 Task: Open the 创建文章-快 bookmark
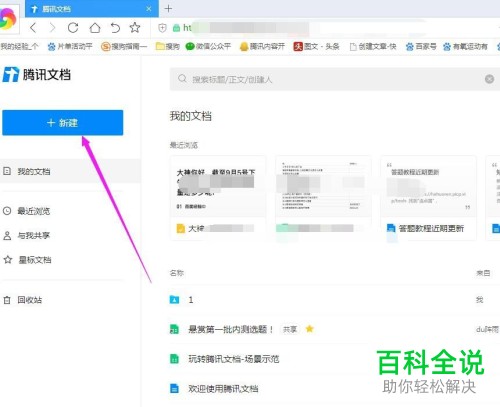coord(373,46)
